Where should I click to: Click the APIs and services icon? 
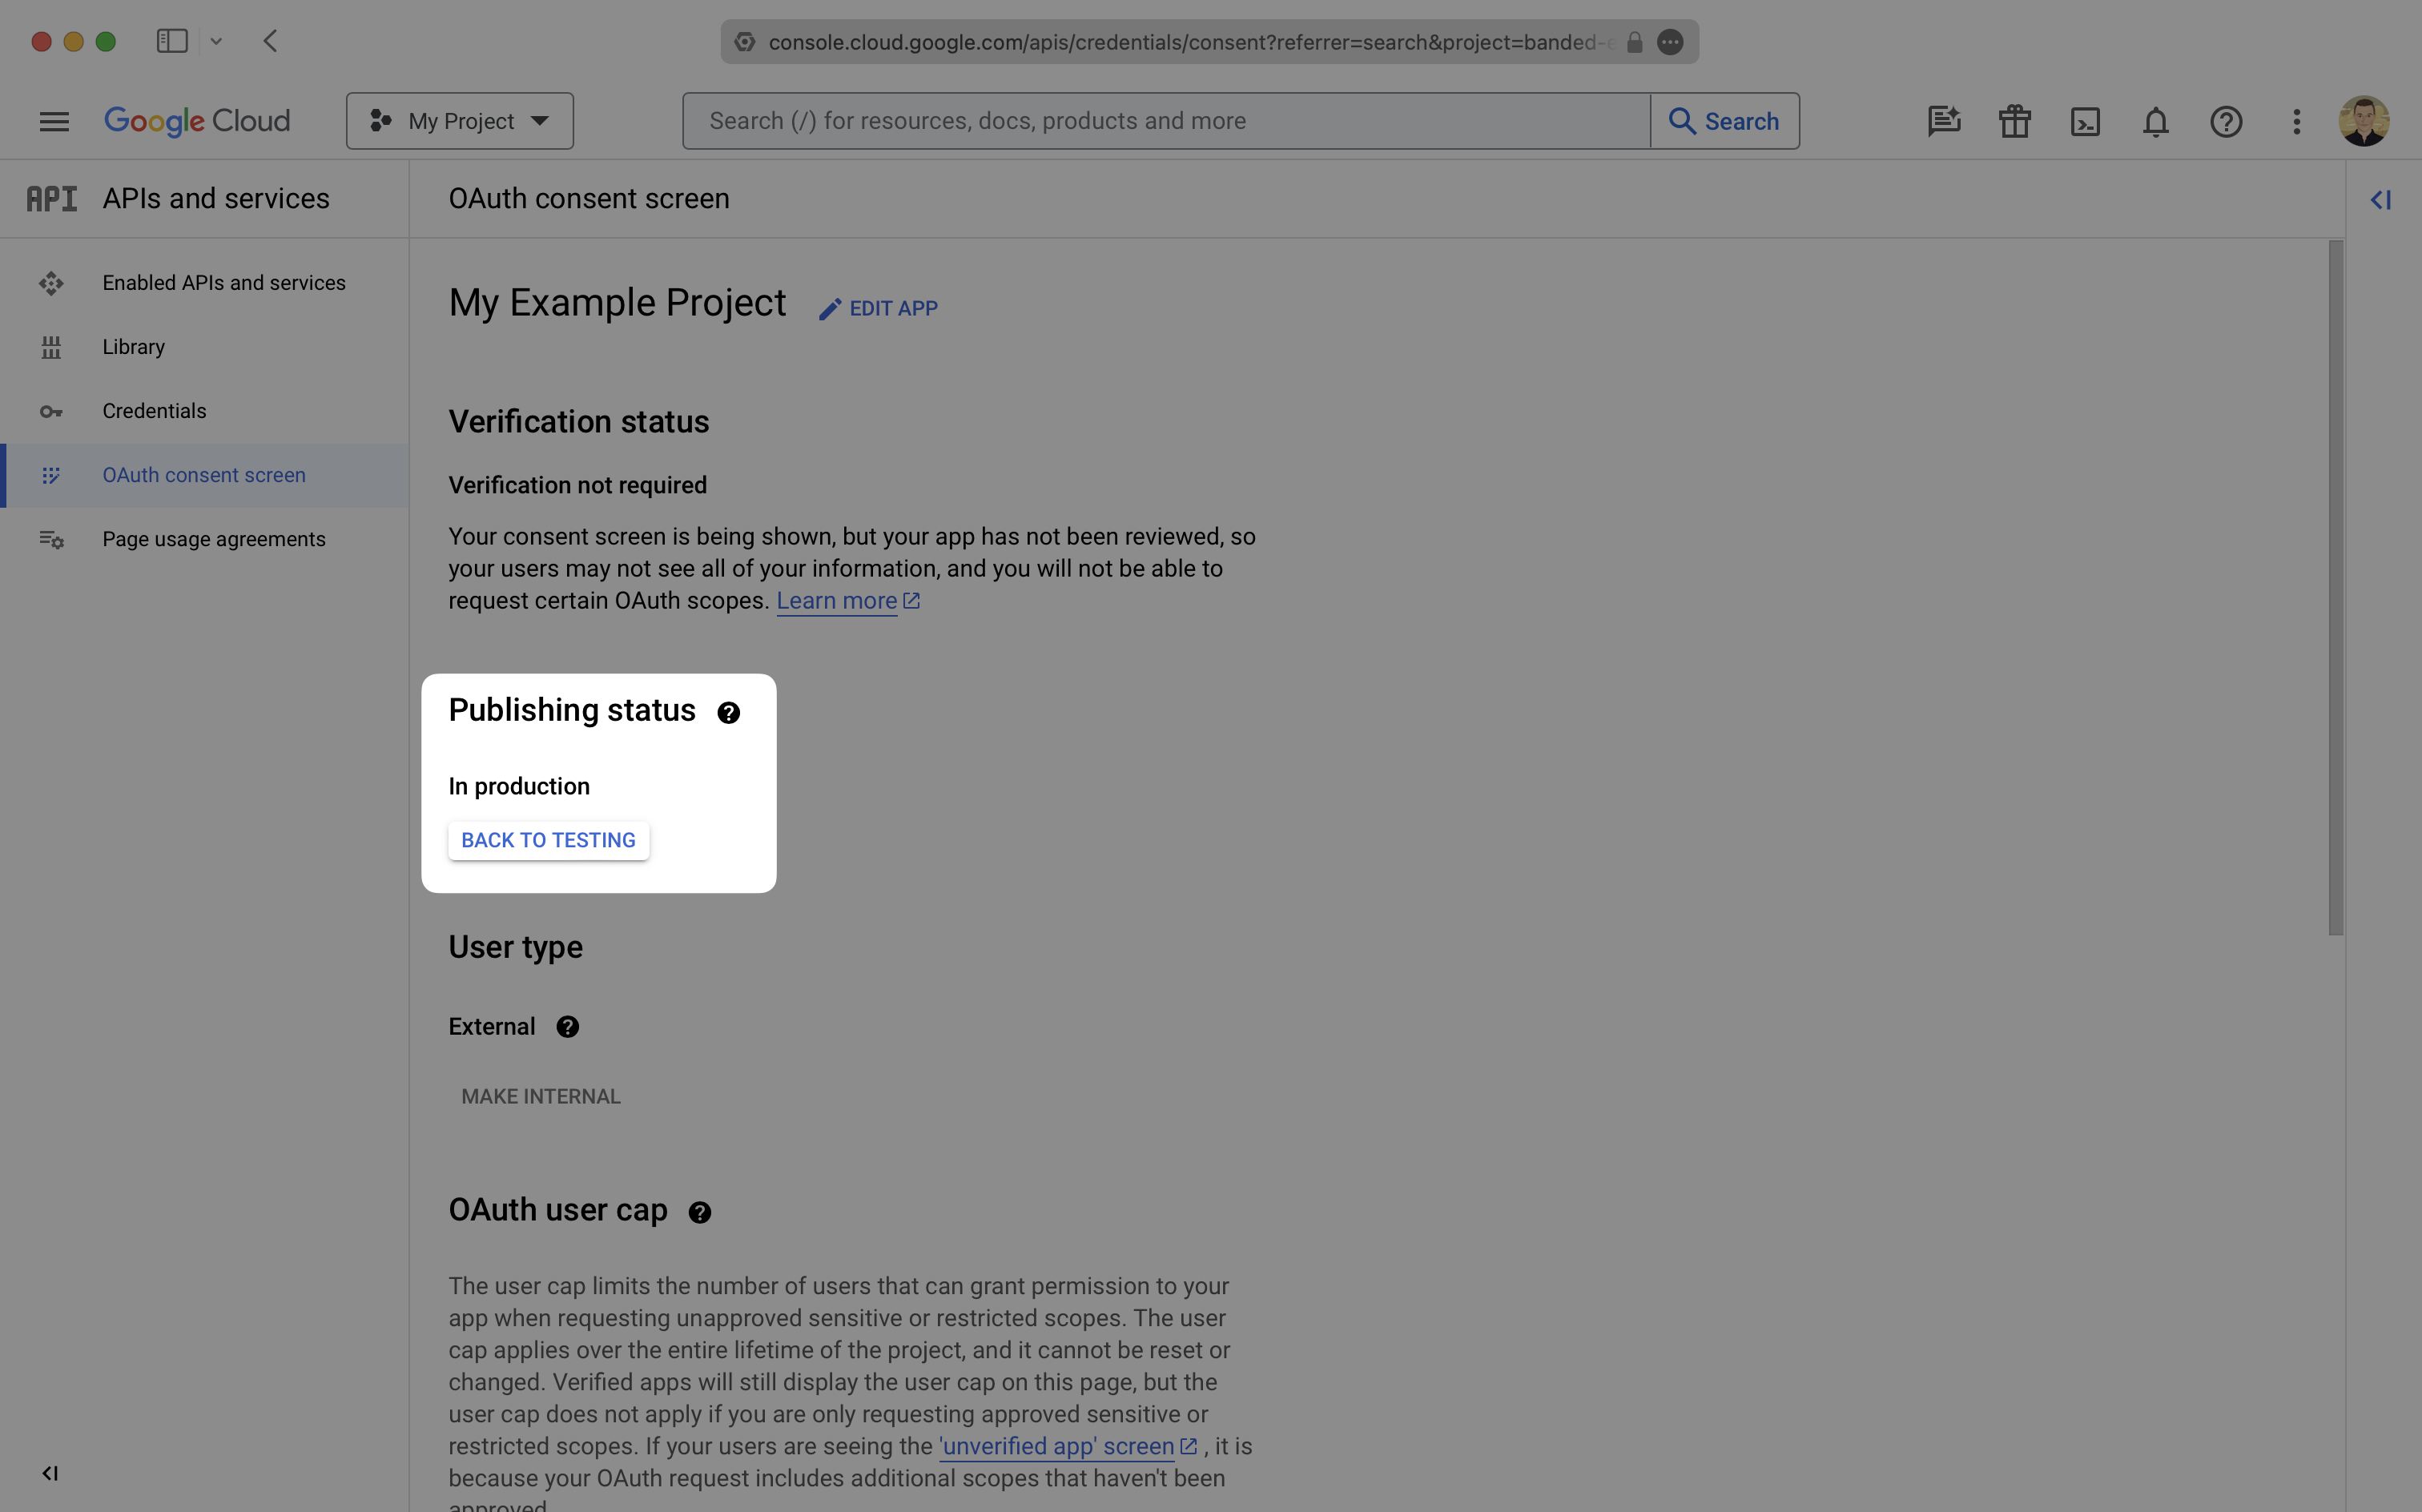click(x=50, y=197)
